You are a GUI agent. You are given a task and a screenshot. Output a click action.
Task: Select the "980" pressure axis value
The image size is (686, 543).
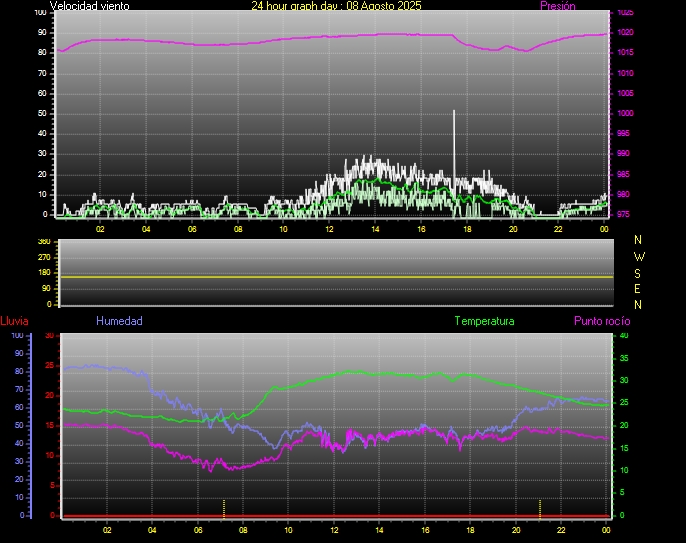click(623, 194)
